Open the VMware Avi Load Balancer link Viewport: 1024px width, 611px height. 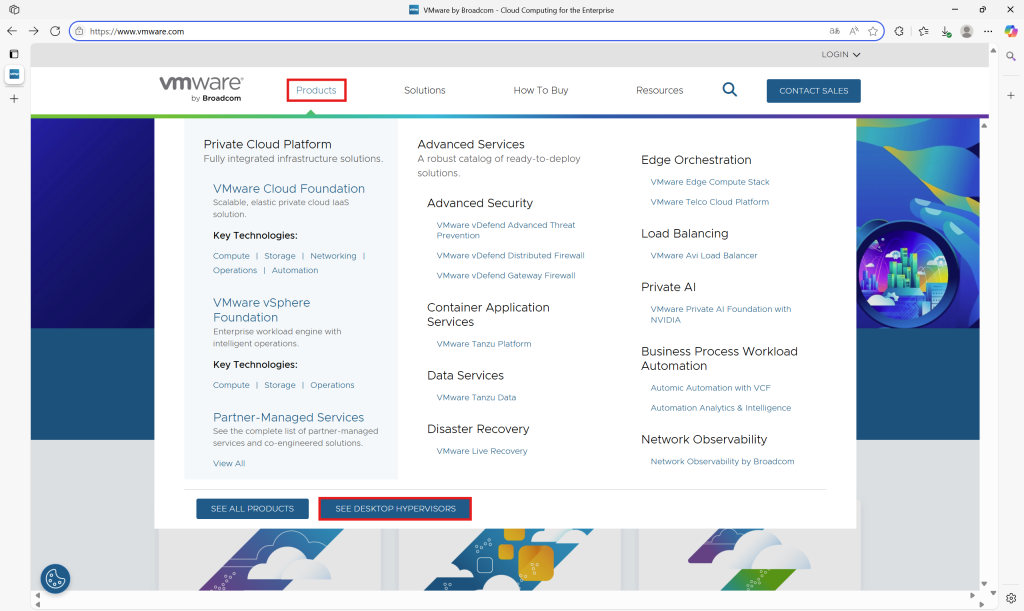pos(703,256)
